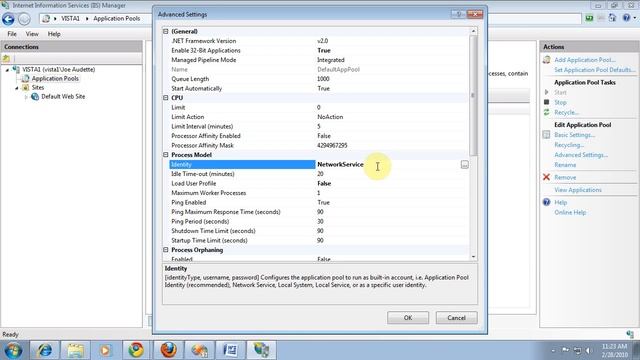Click the NetworkService identity value
The image size is (640, 360).
pyautogui.click(x=340, y=164)
